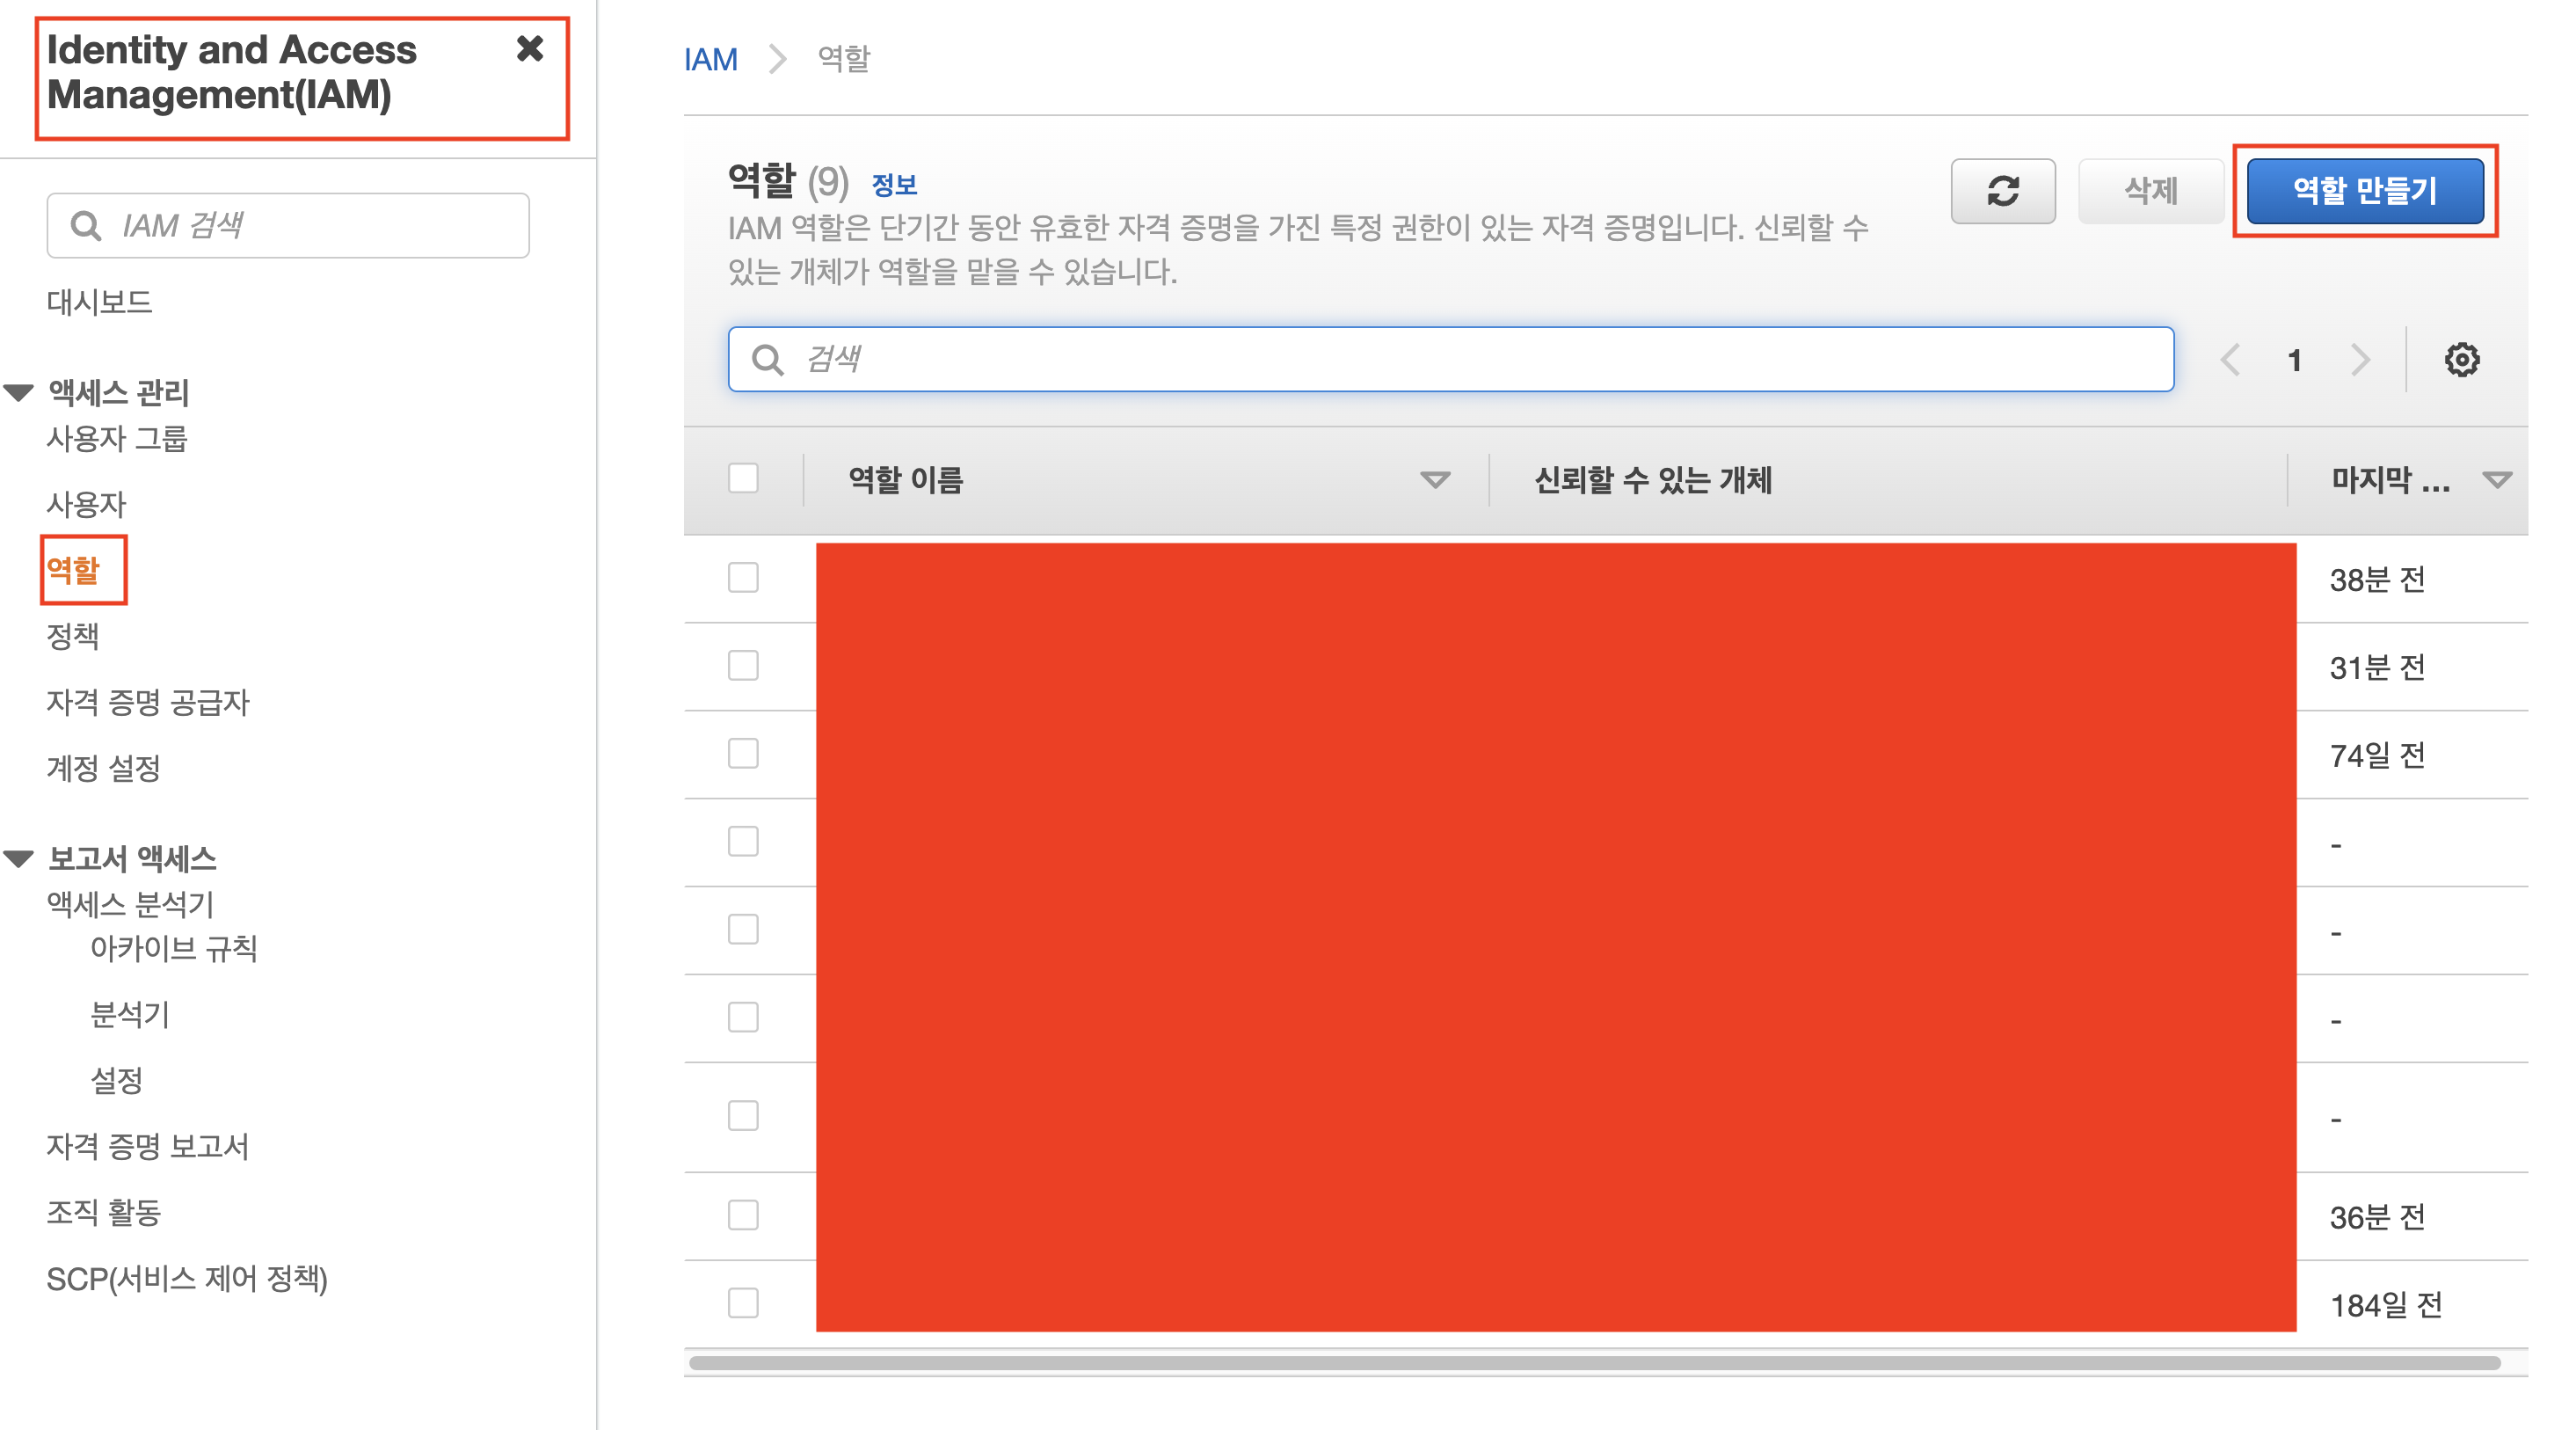Toggle the second row checkbox in list
Image resolution: width=2576 pixels, height=1430 pixels.
pos(743,662)
